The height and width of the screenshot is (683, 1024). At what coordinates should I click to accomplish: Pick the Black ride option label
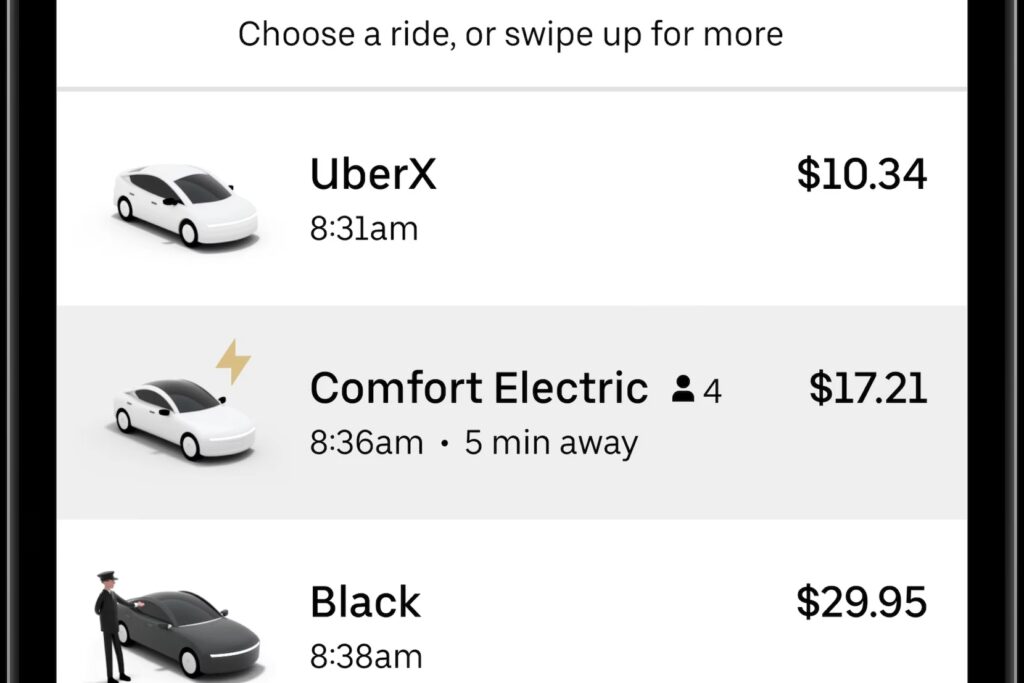point(365,602)
